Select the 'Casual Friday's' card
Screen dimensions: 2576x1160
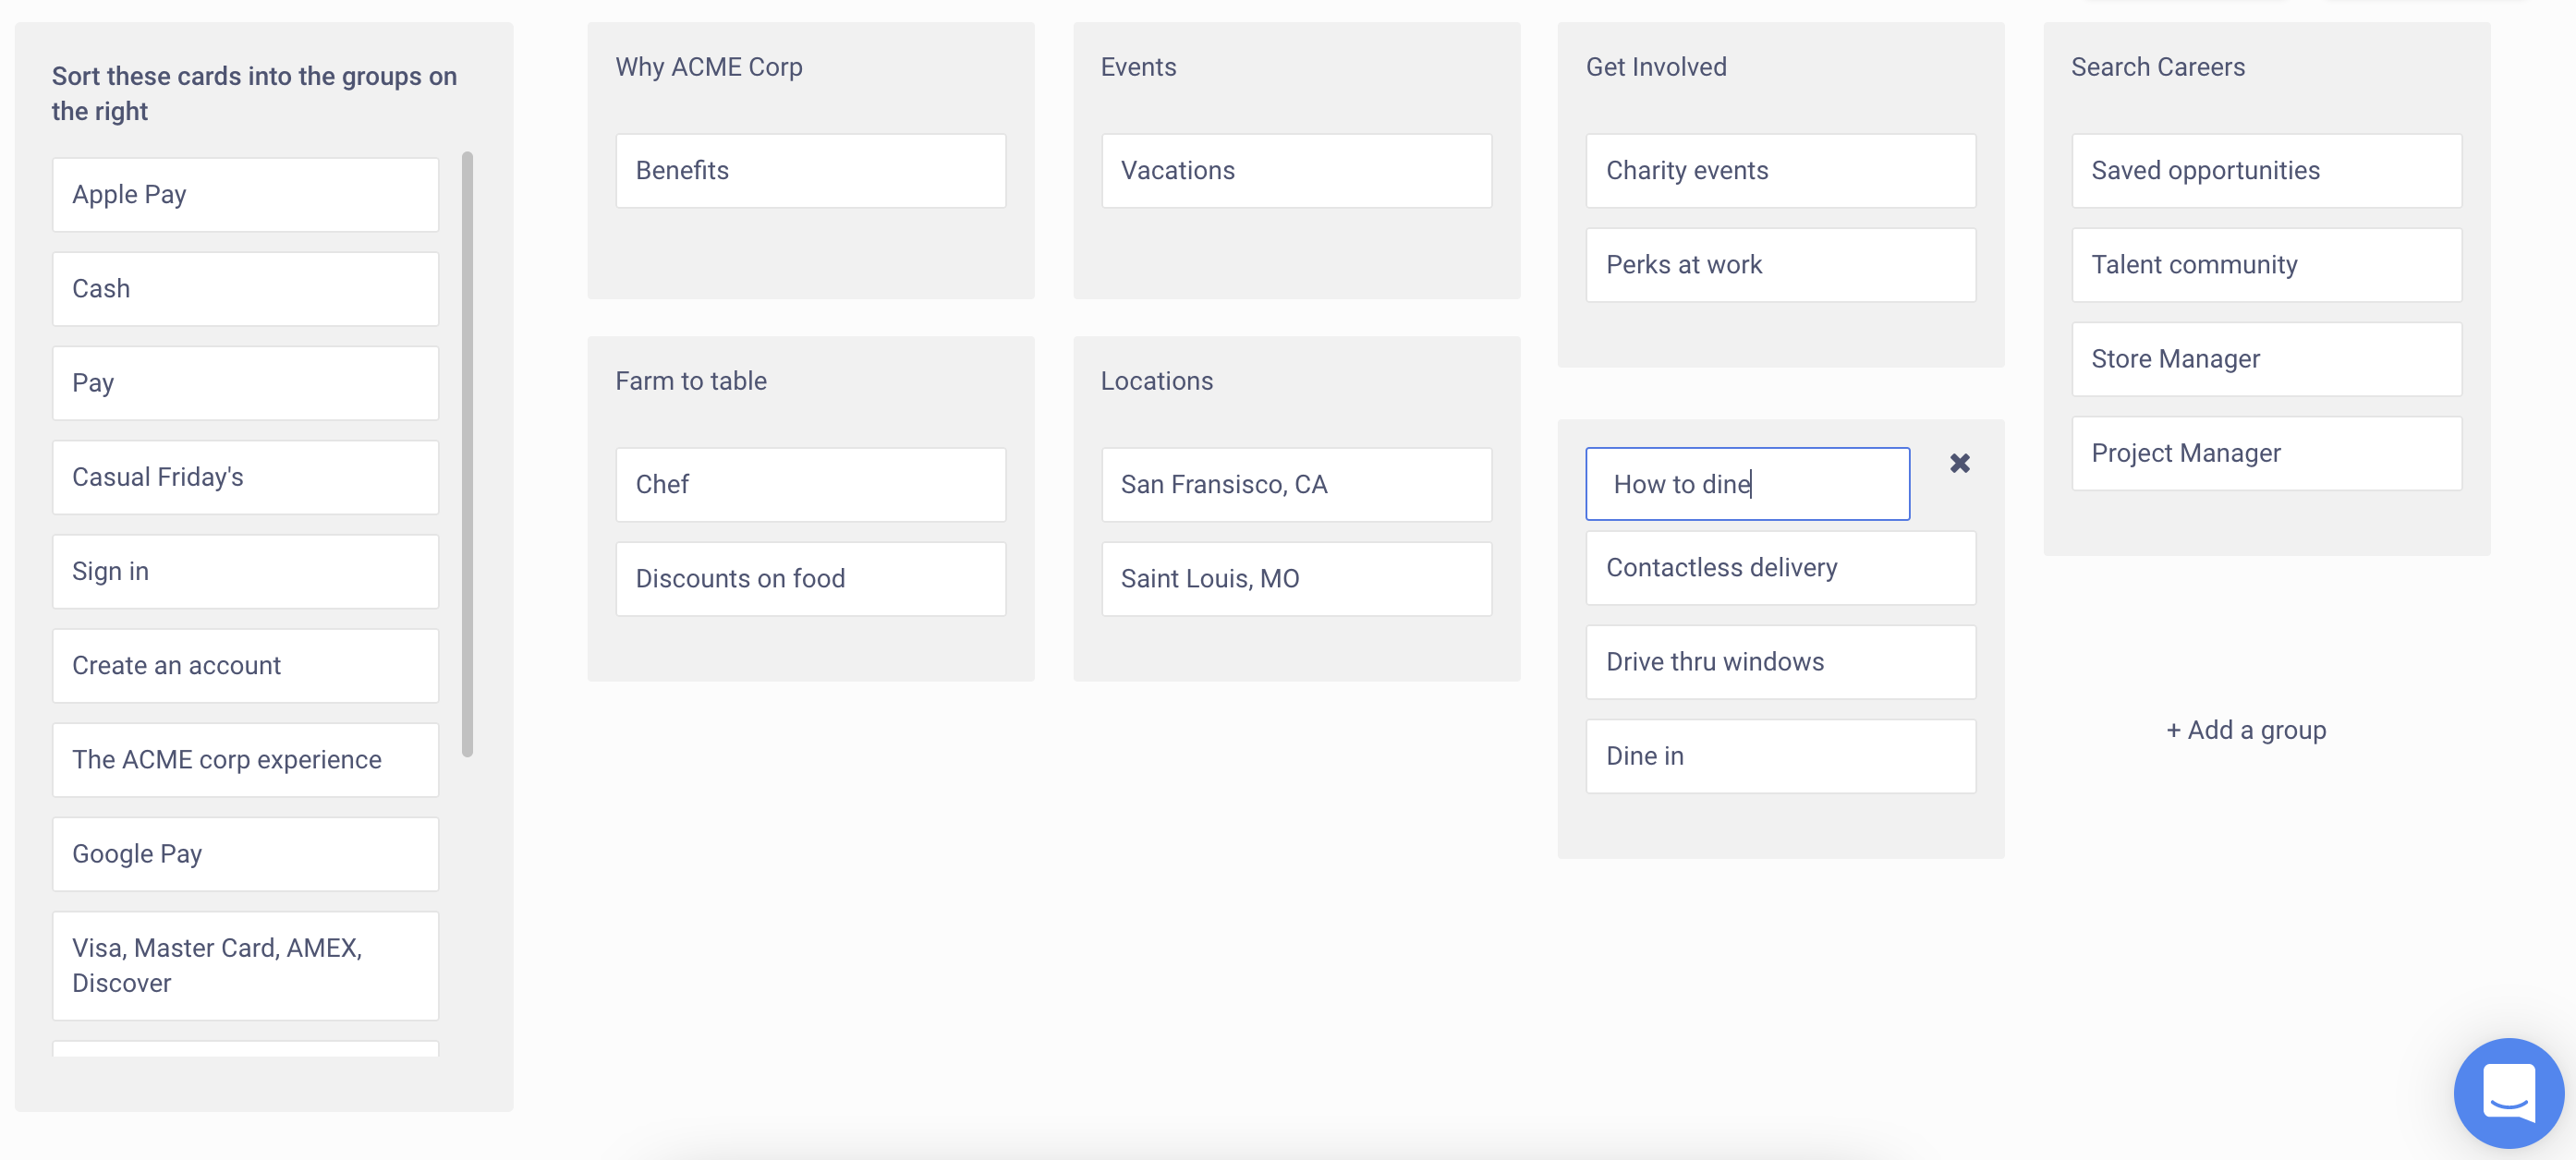[245, 478]
